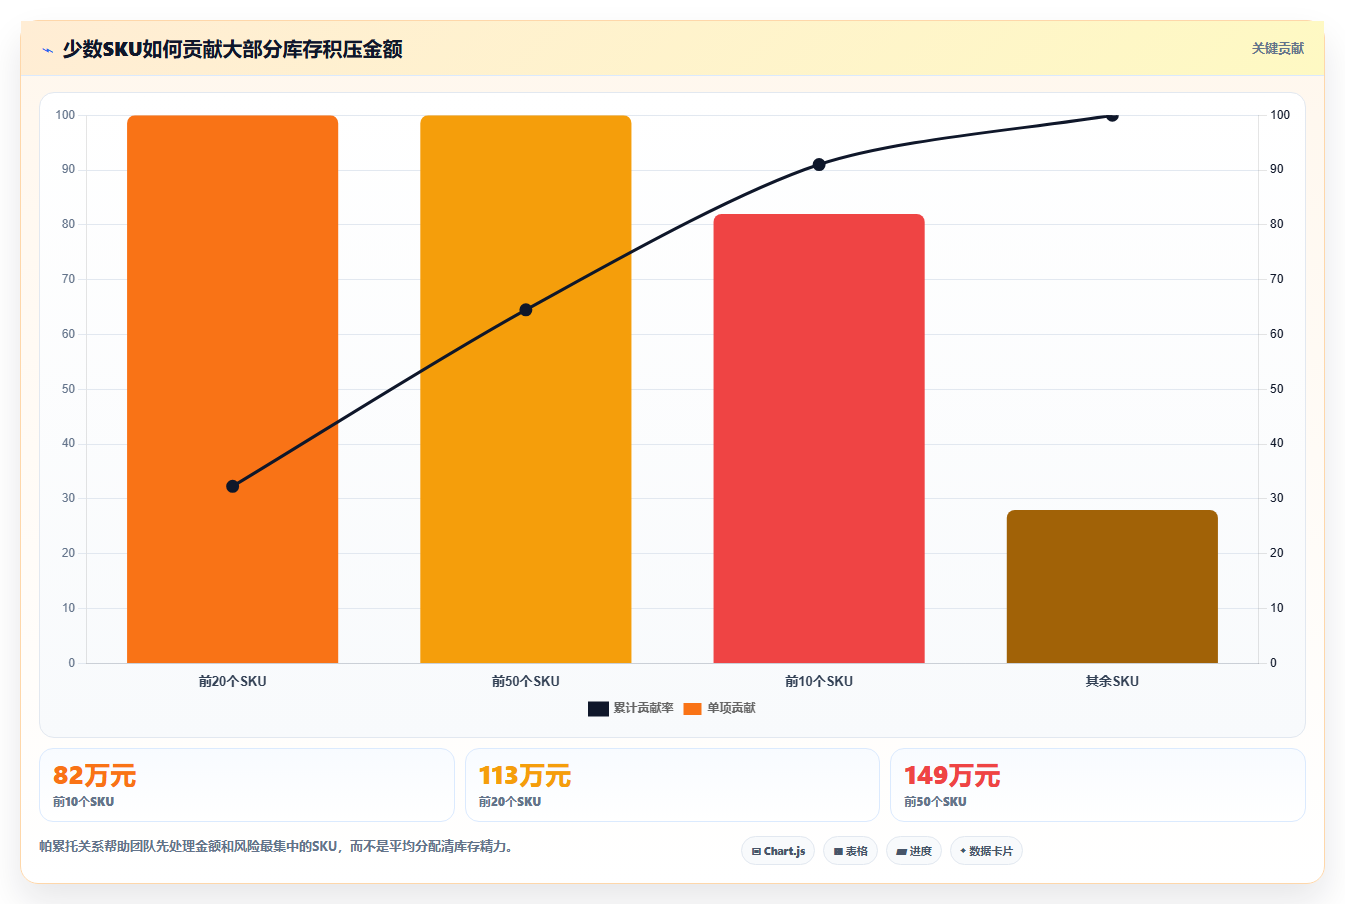Viewport: 1345px width, 904px height.
Task: Click the 前20个SKU caption under 113万元
Action: [x=509, y=802]
